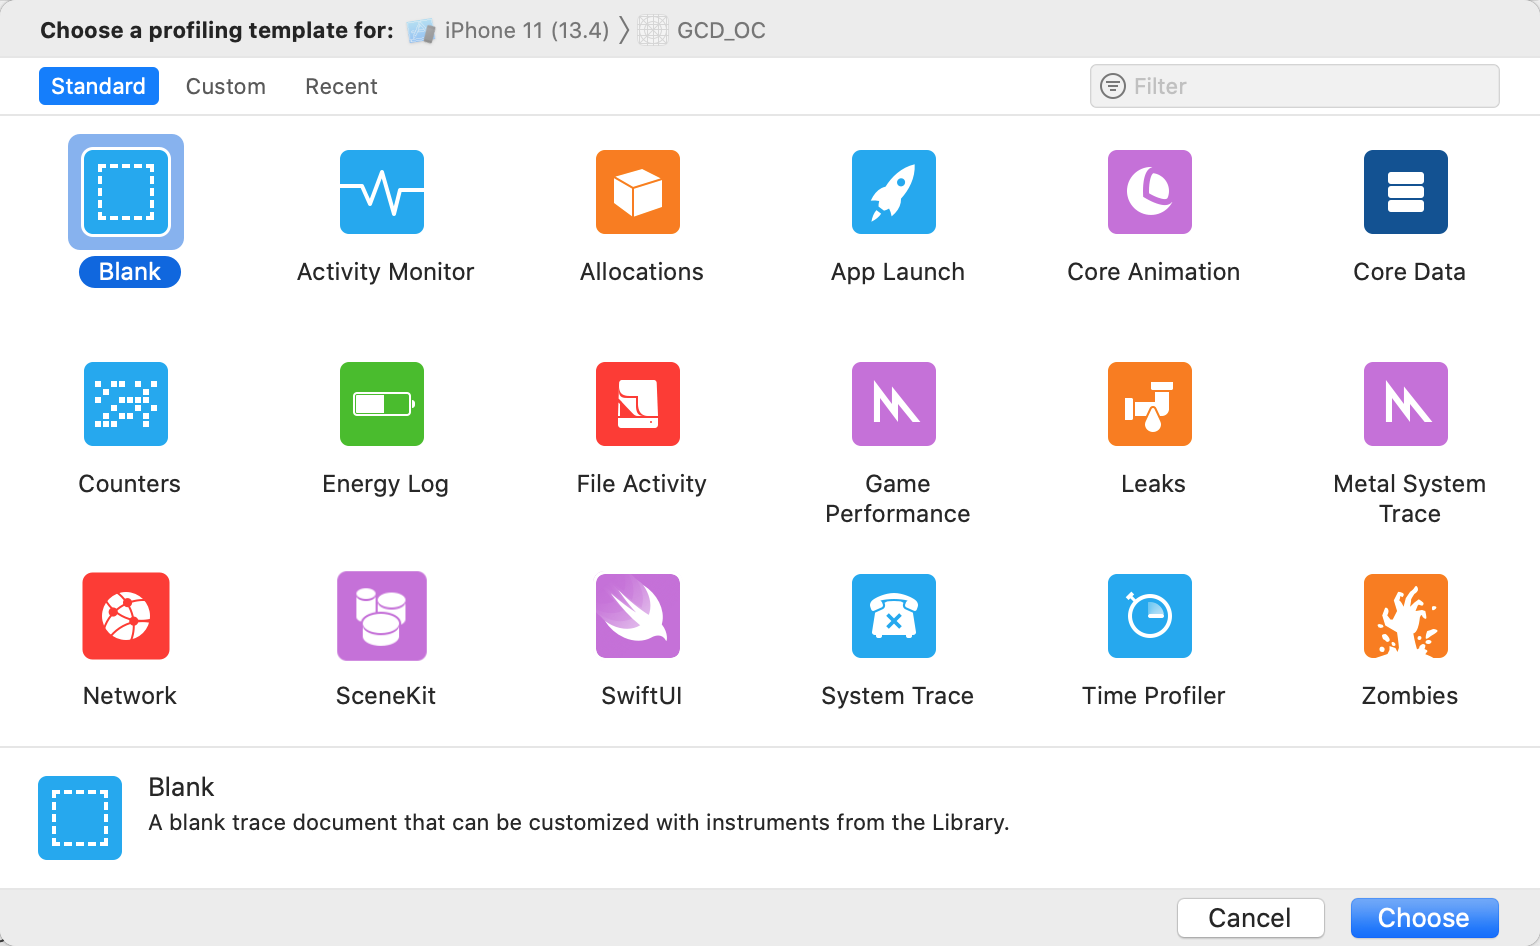Image resolution: width=1540 pixels, height=946 pixels.
Task: Click the Time Profiler label
Action: (x=1154, y=696)
